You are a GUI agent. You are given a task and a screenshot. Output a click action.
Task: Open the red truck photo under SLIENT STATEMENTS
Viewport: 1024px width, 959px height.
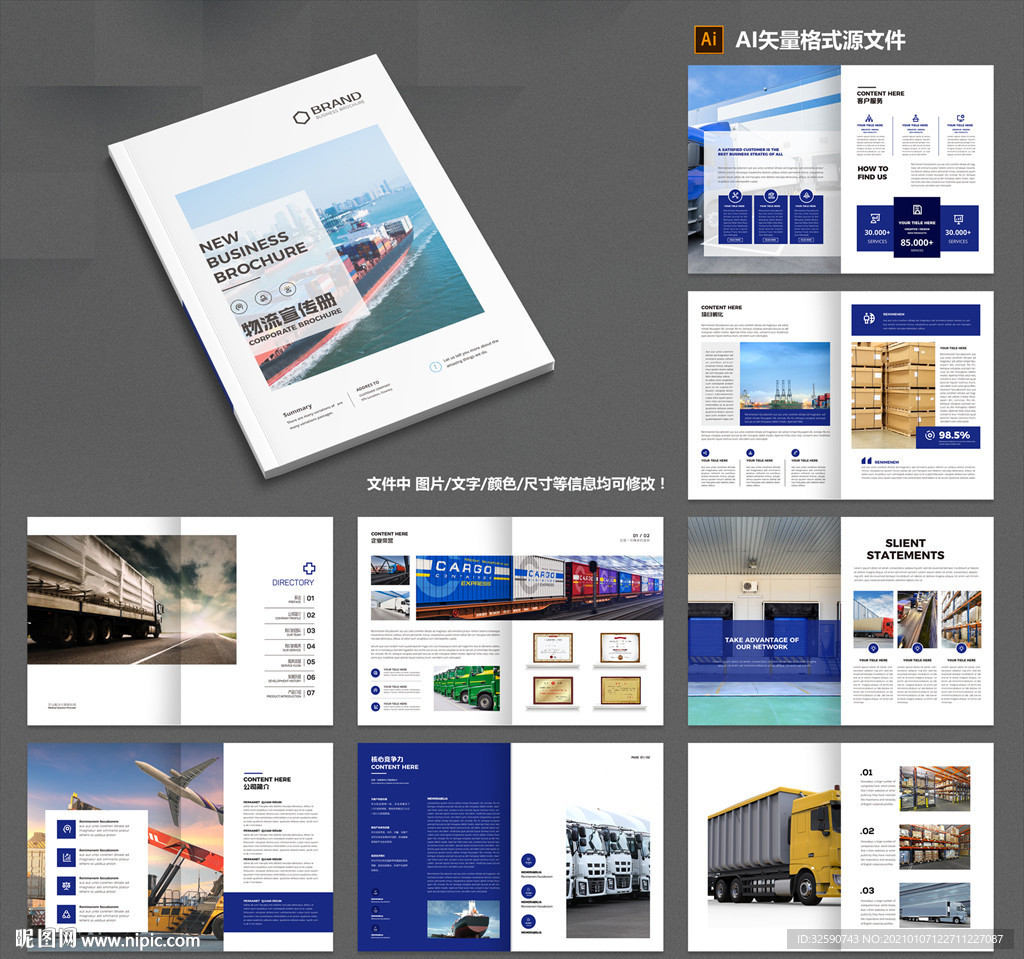pos(872,620)
